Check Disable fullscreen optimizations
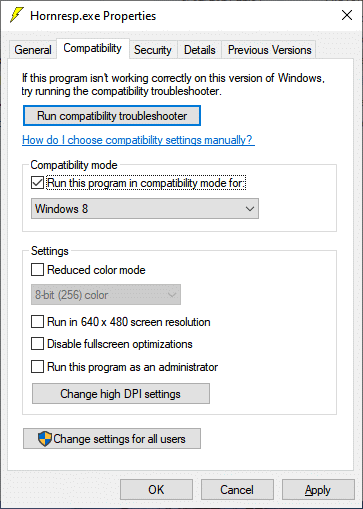The width and height of the screenshot is (363, 509). [x=37, y=344]
